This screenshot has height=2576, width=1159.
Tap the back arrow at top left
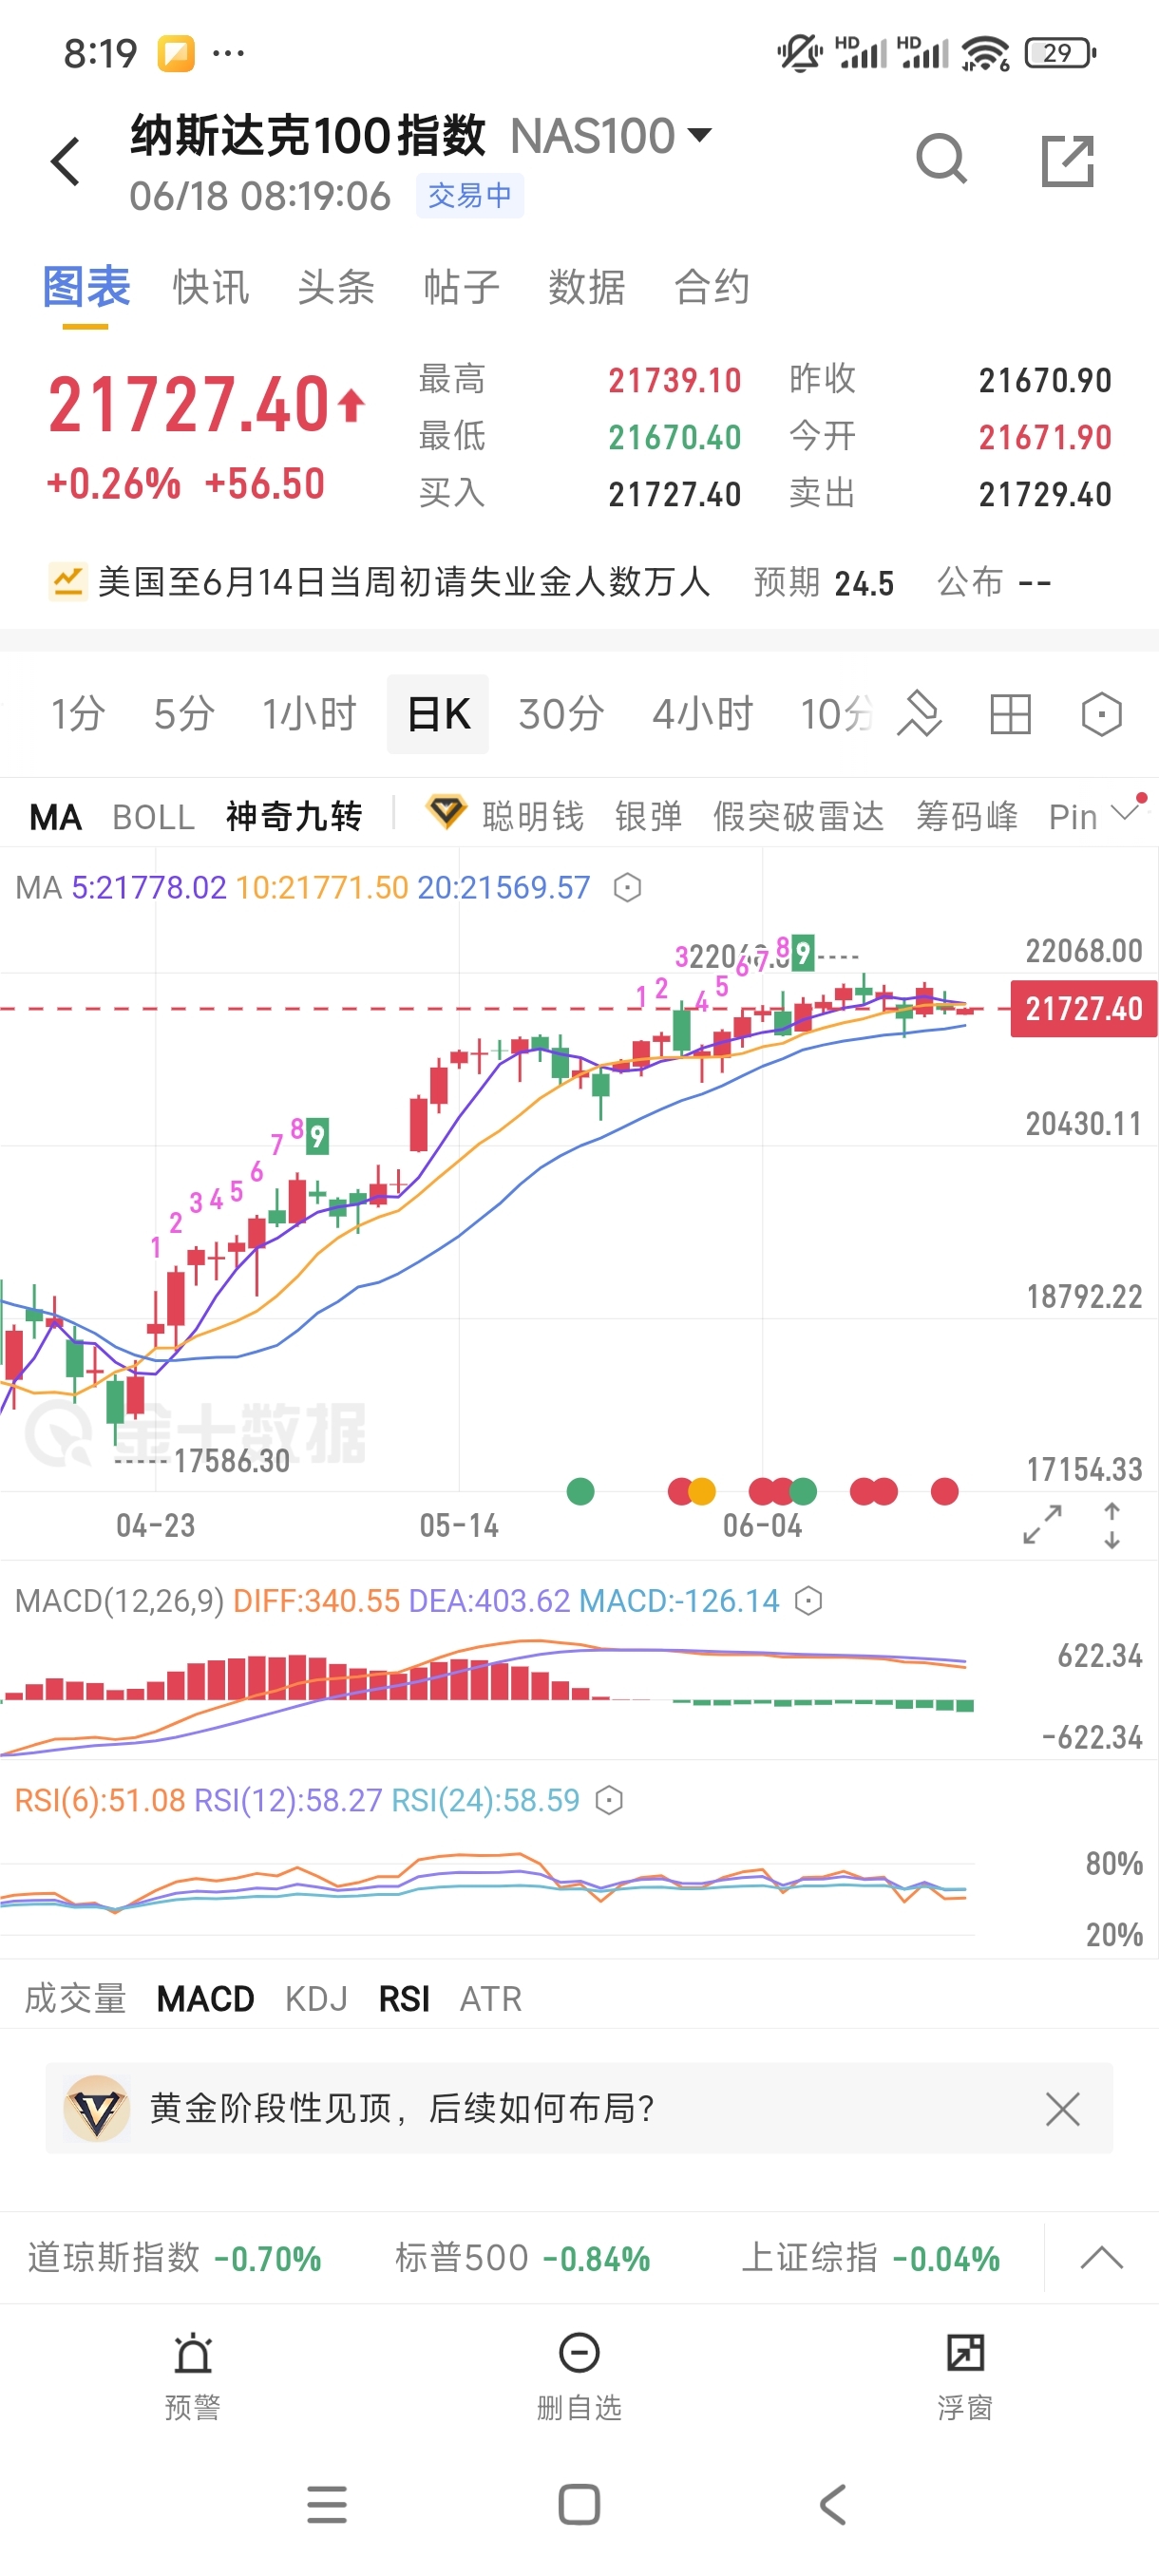coord(66,161)
